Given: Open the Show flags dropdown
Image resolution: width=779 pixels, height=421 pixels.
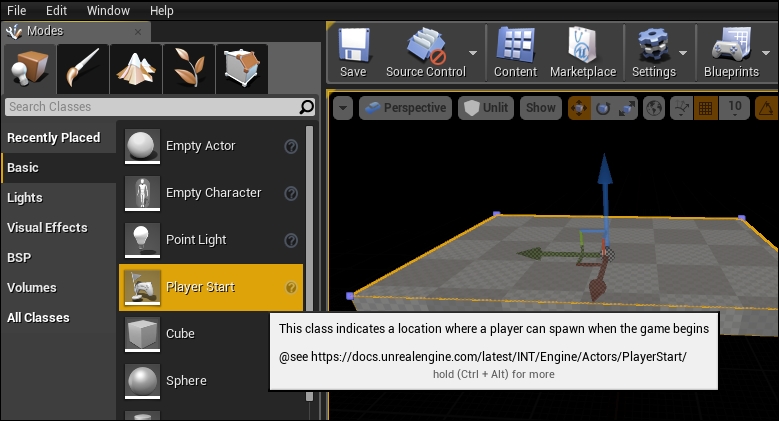Looking at the screenshot, I should pyautogui.click(x=541, y=108).
